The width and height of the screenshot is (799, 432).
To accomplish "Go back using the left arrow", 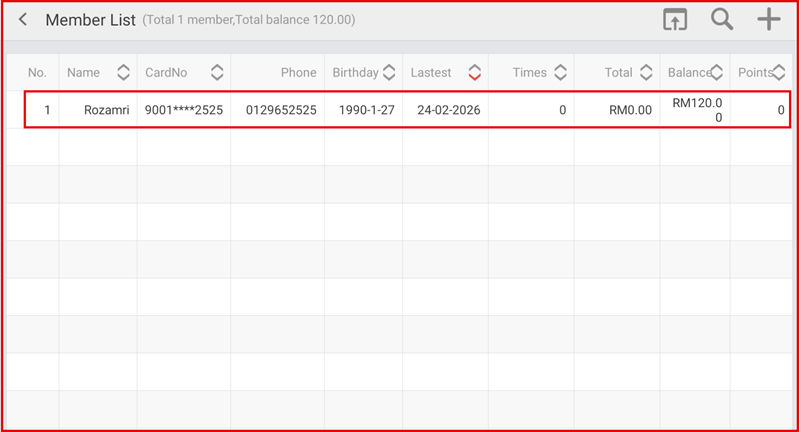I will pyautogui.click(x=23, y=20).
